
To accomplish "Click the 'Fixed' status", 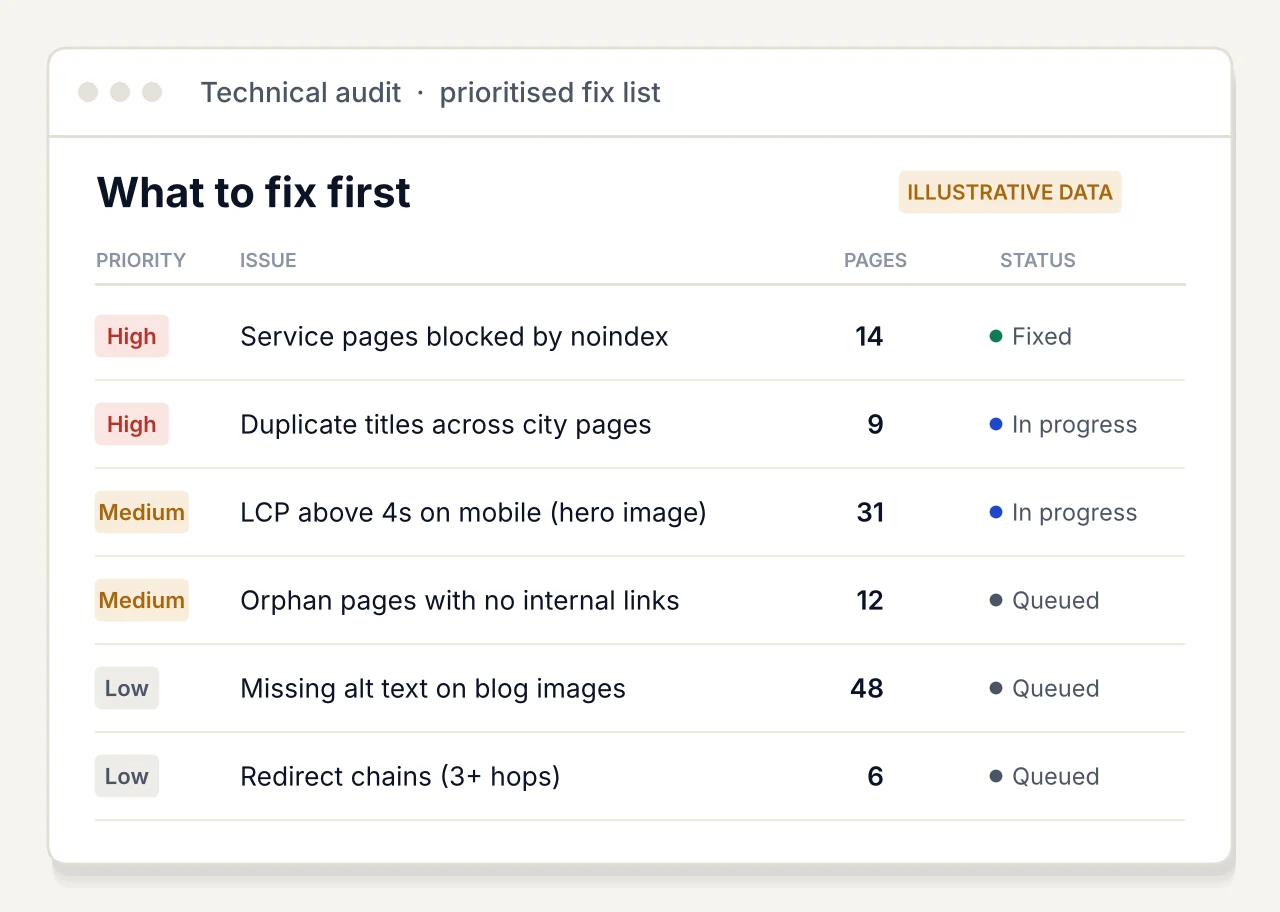I will (1031, 336).
